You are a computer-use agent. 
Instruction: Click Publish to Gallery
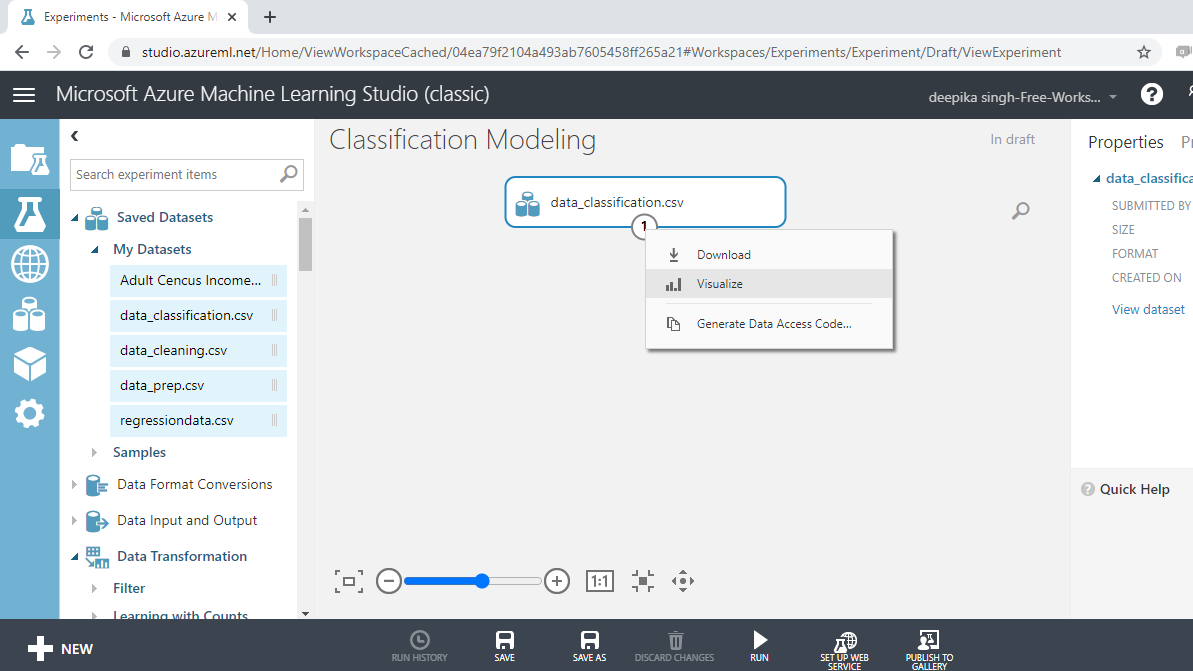tap(929, 650)
